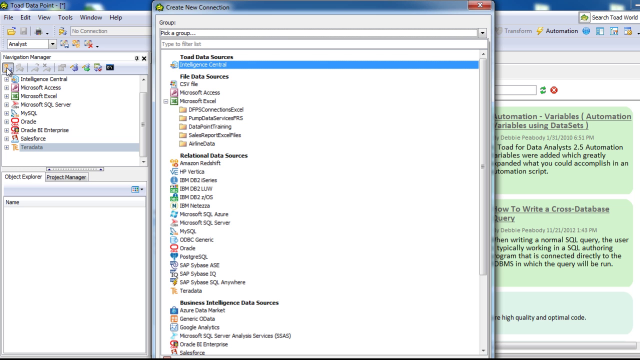Select the DFPSConnectionExcel folder
This screenshot has width=640, height=360.
click(x=216, y=110)
